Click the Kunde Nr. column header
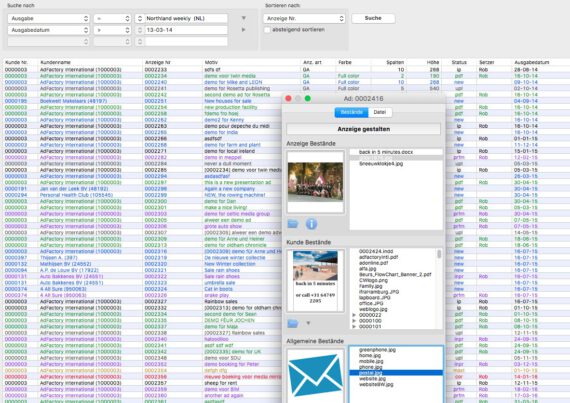The height and width of the screenshot is (403, 570). [x=16, y=63]
